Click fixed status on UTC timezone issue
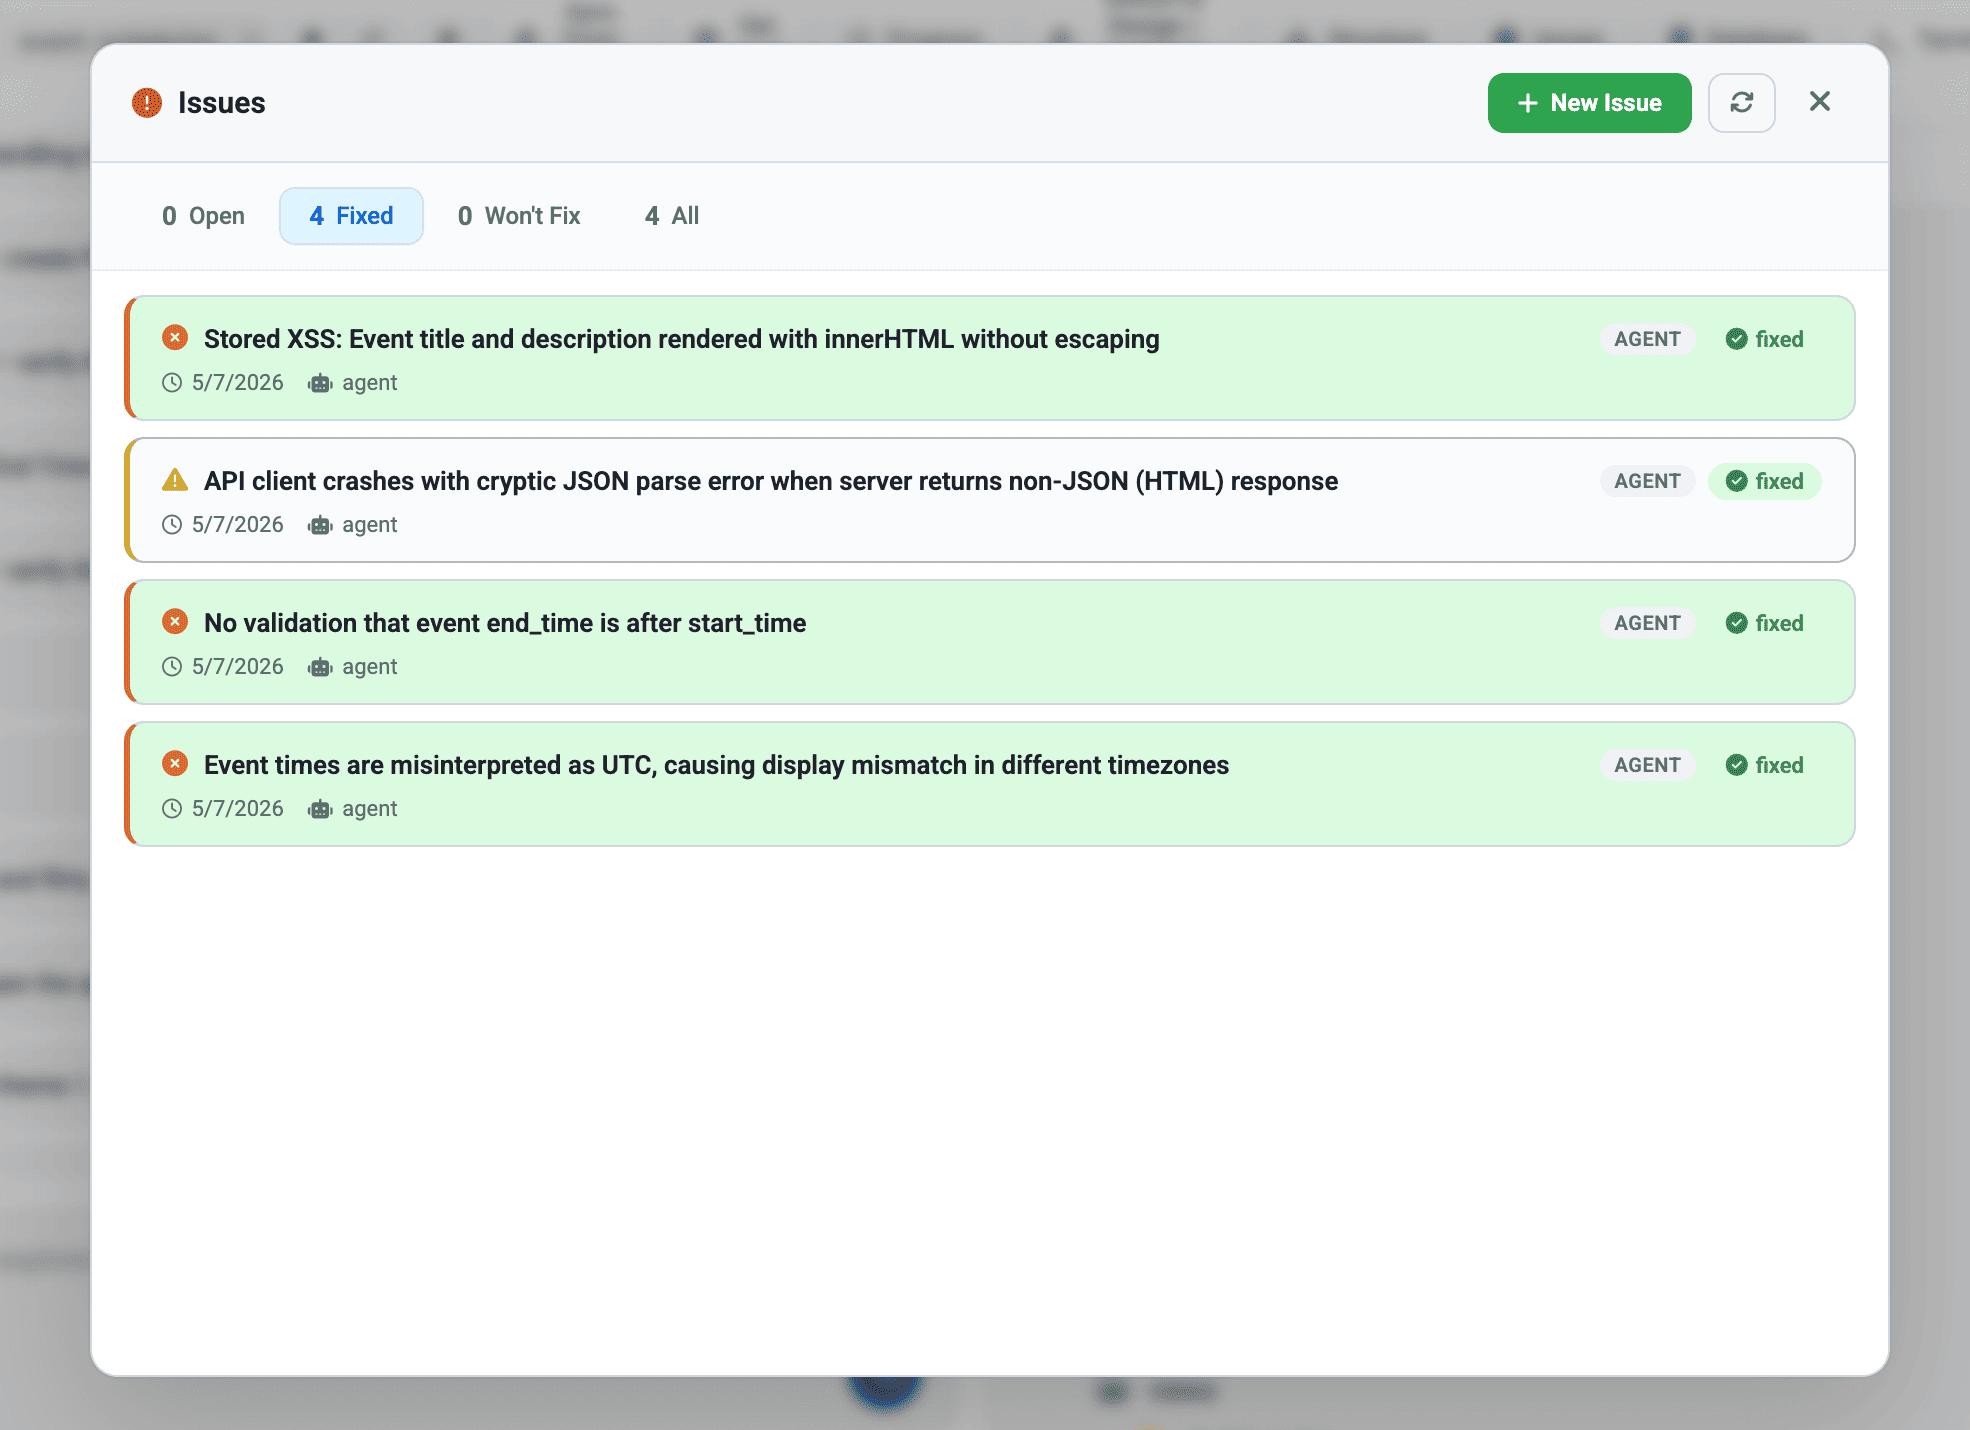The image size is (1970, 1430). coord(1765,765)
